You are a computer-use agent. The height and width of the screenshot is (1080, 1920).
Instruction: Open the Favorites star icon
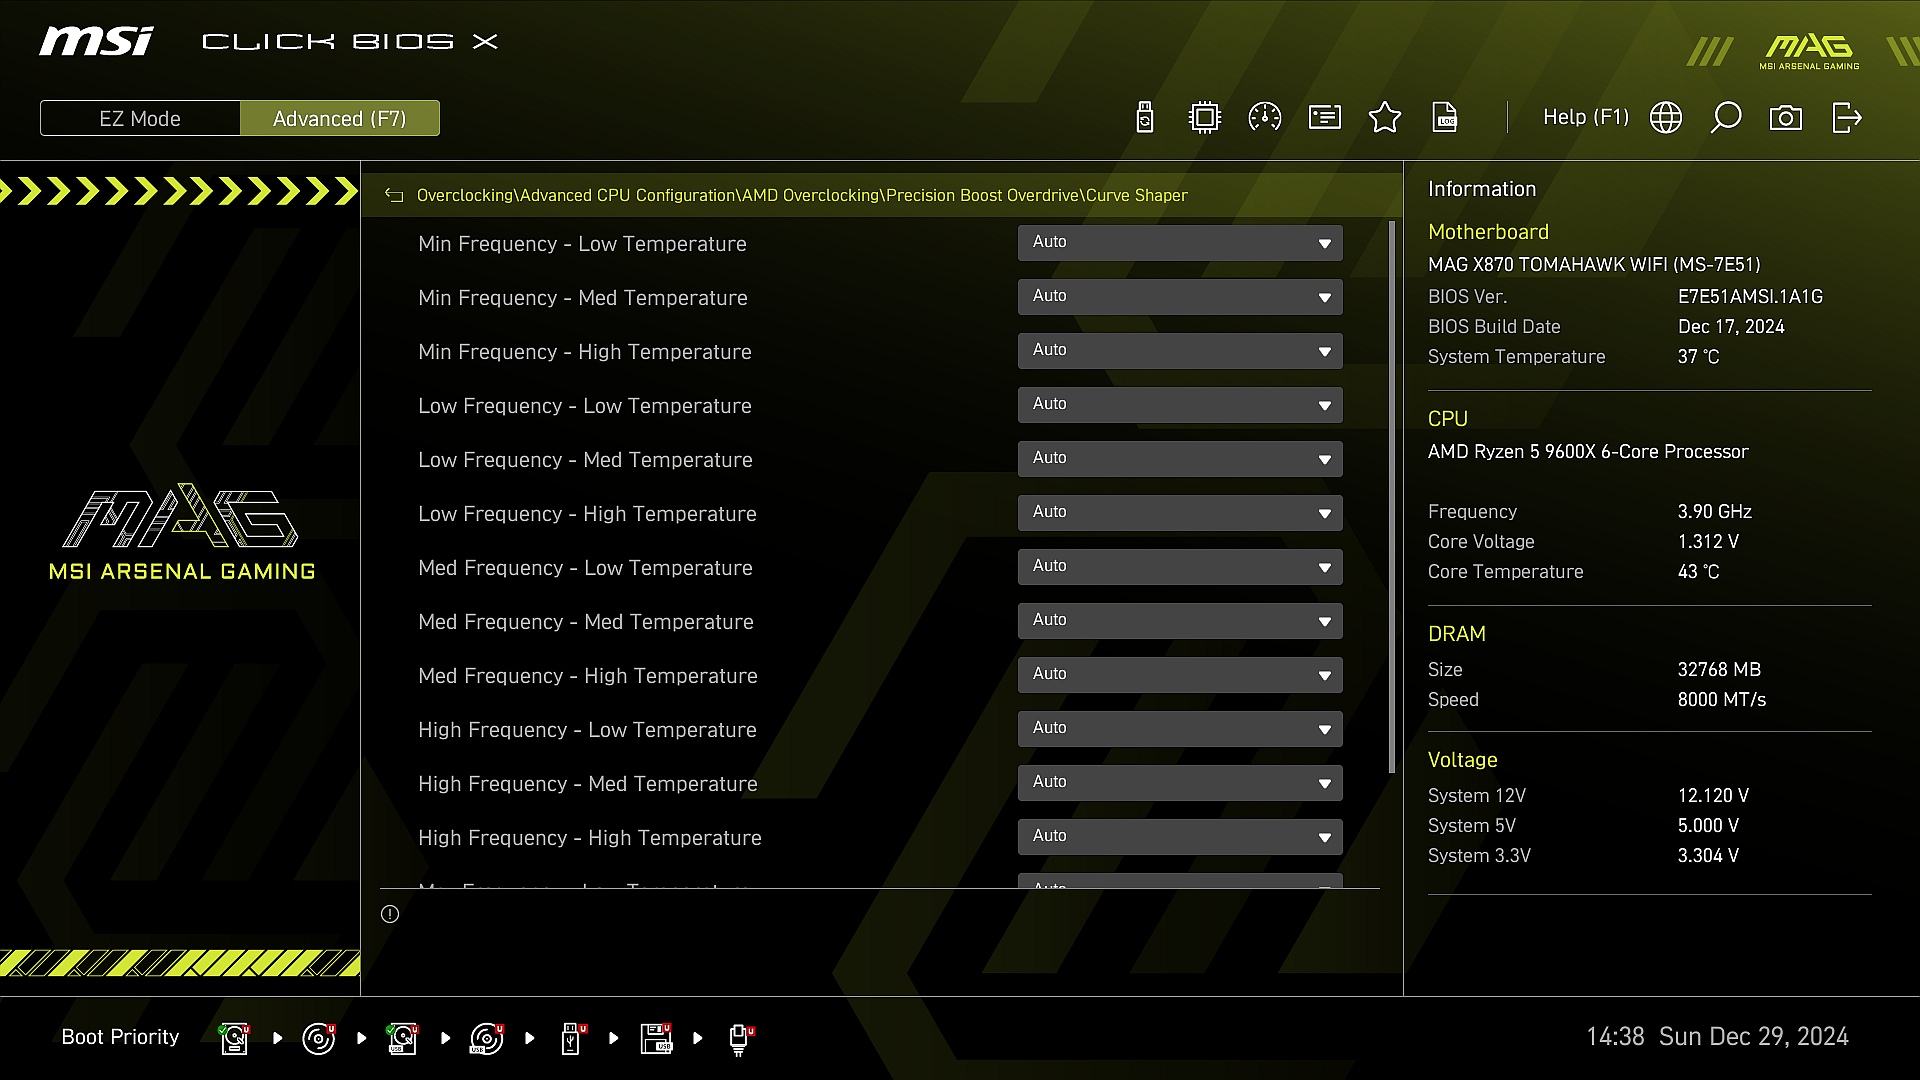[x=1385, y=118]
